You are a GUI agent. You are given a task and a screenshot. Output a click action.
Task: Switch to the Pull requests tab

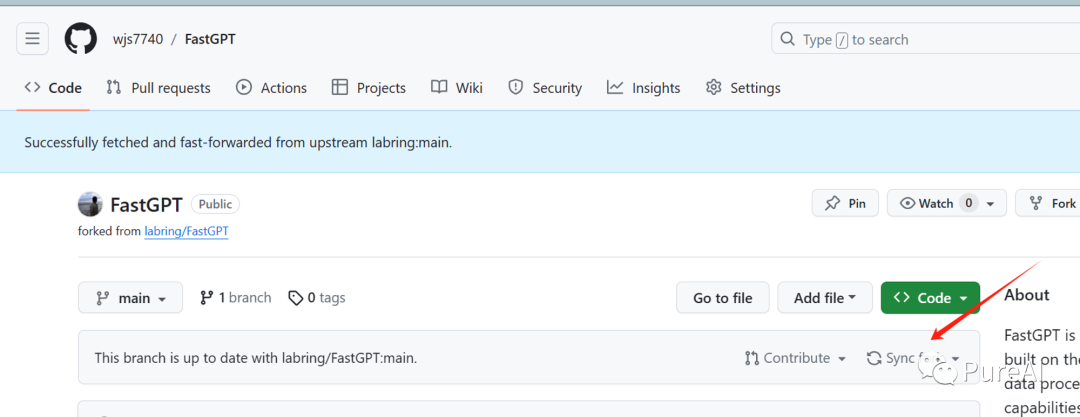pyautogui.click(x=159, y=88)
